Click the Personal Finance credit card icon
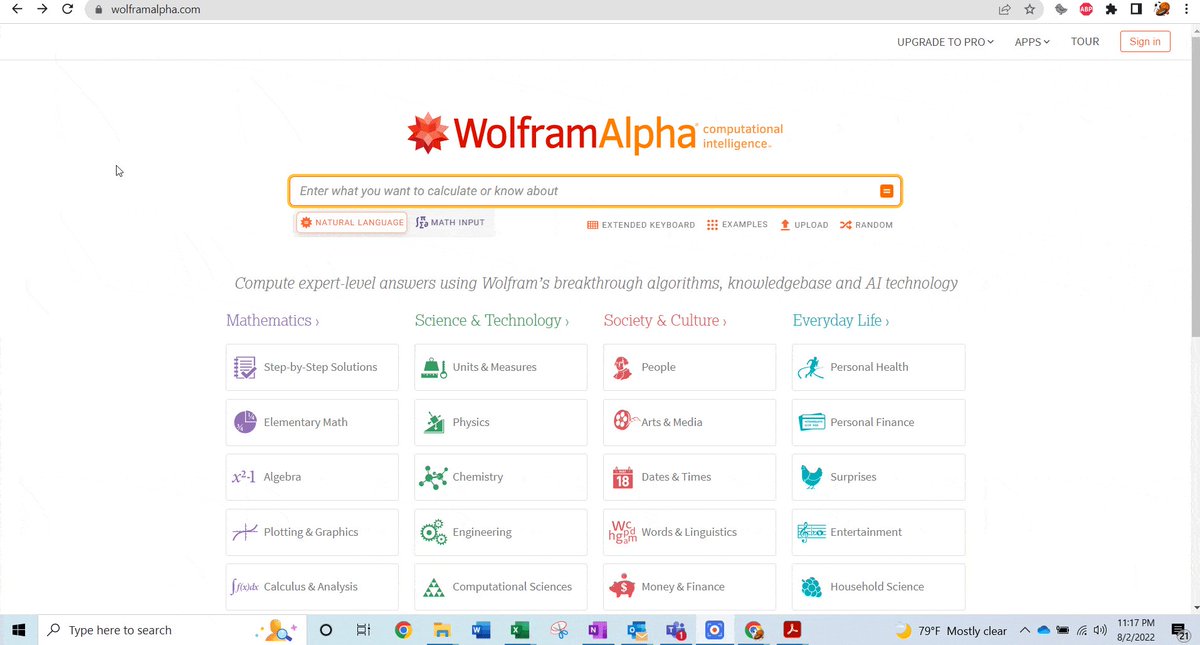 click(811, 422)
